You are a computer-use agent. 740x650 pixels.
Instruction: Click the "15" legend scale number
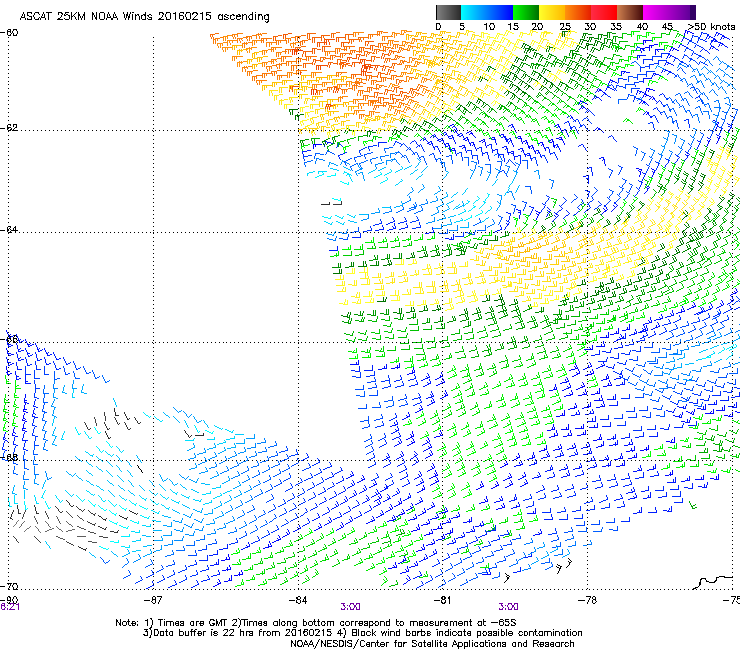click(x=513, y=26)
